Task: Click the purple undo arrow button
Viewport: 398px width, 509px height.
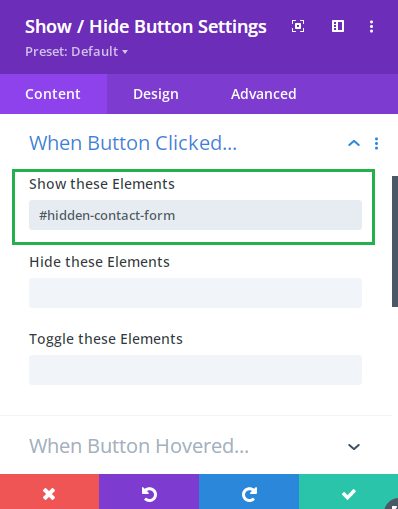Action: pos(149,492)
